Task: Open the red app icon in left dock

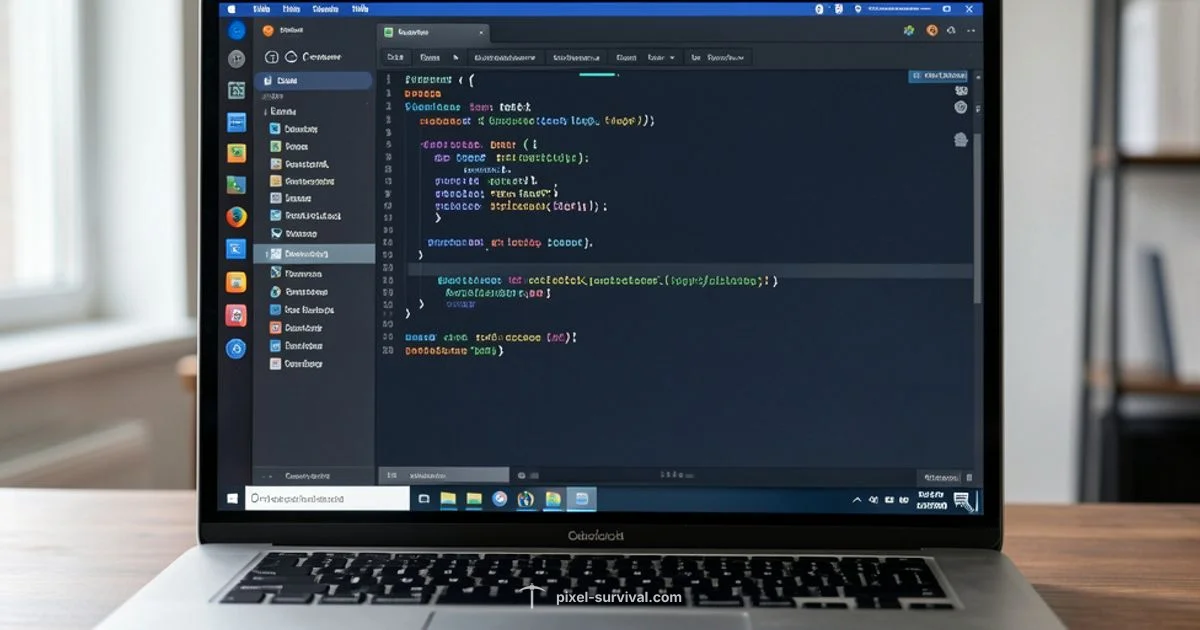Action: coord(236,315)
